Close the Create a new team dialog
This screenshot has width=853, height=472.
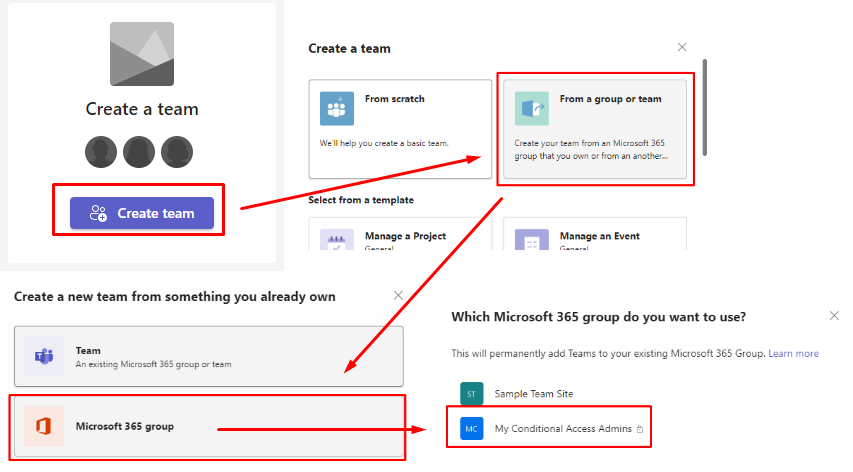pos(398,296)
